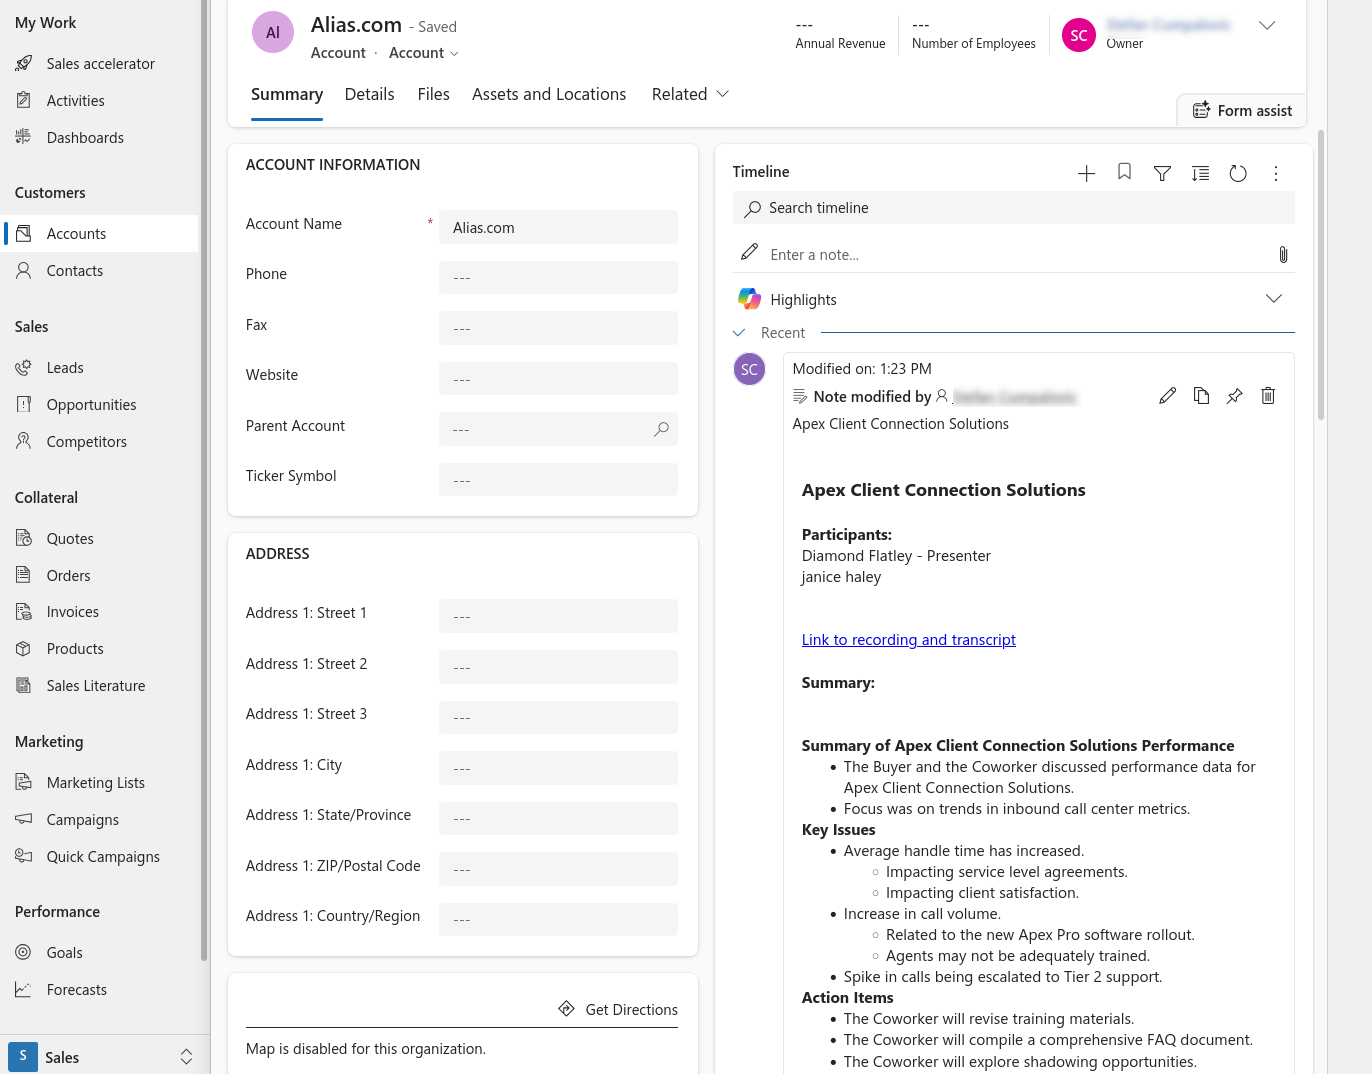Open timeline more commands menu

pyautogui.click(x=1276, y=173)
